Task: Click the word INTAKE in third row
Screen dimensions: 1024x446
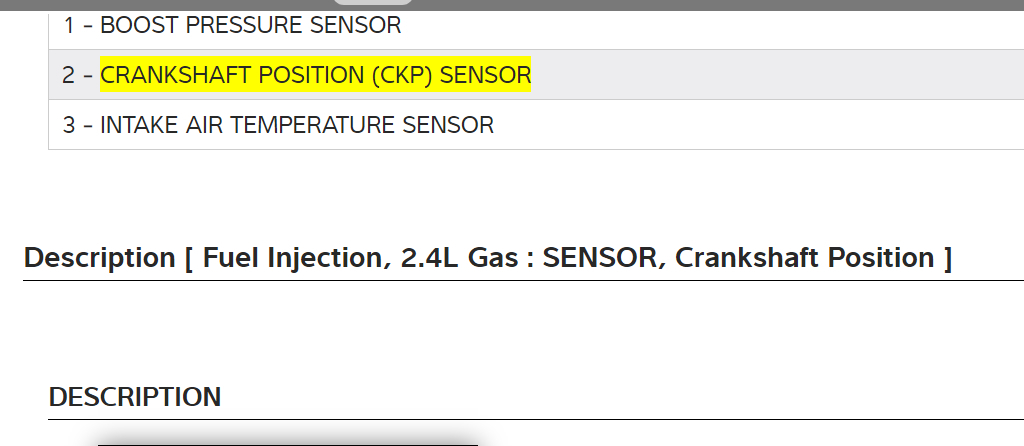Action: 133,125
